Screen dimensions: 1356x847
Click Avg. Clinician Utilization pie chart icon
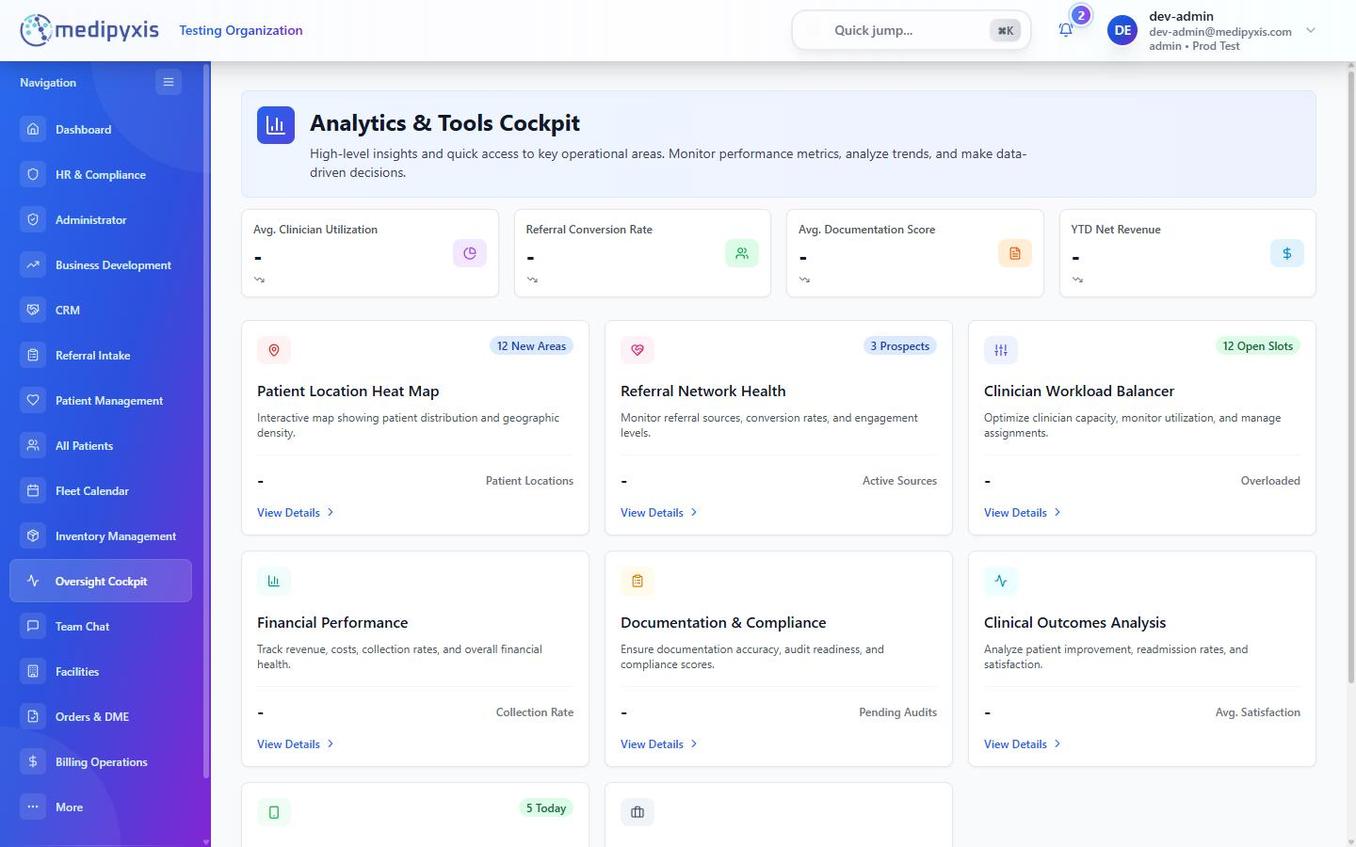[x=470, y=253]
